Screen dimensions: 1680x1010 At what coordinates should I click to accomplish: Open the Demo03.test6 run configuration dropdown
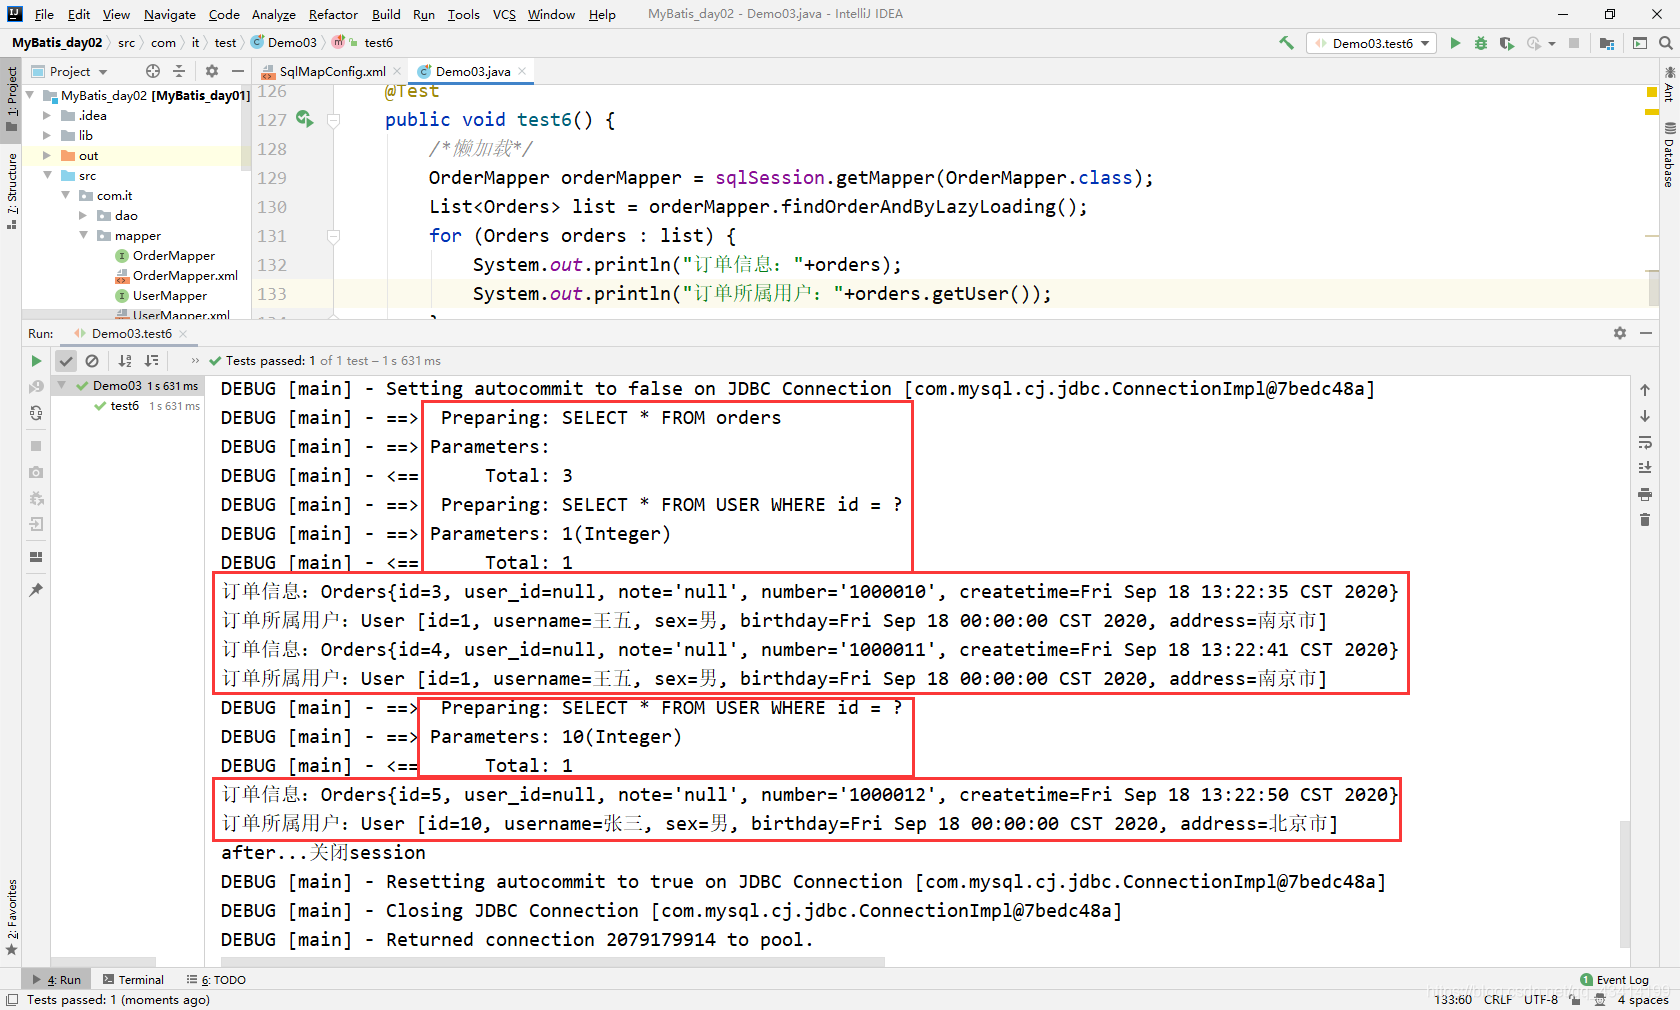point(1372,43)
